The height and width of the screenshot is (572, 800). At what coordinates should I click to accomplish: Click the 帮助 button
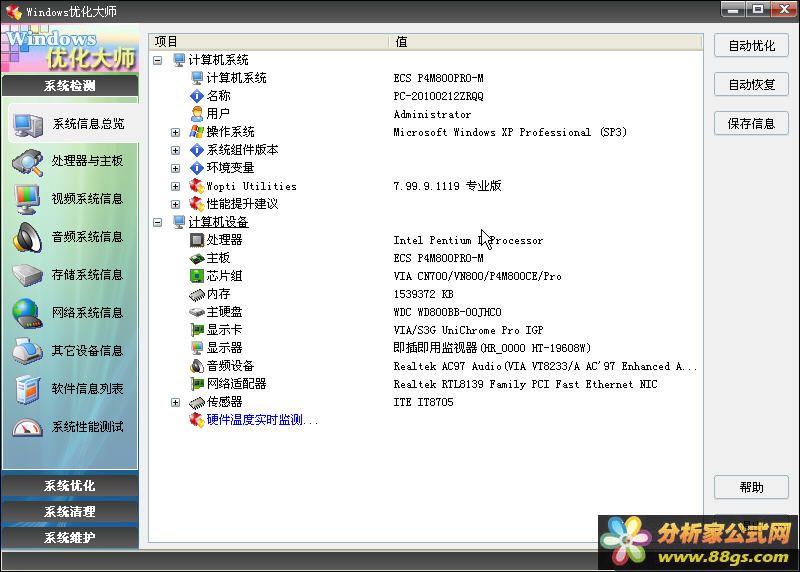(x=752, y=487)
